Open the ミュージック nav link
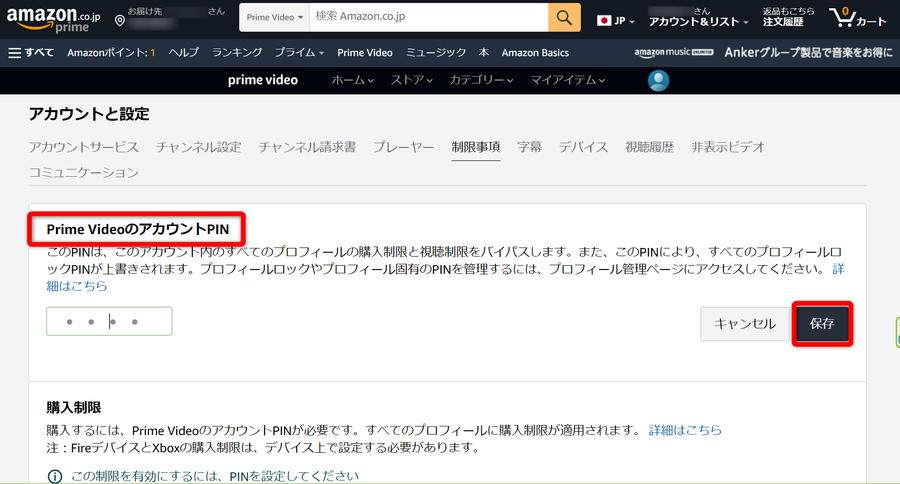This screenshot has width=900, height=484. click(x=436, y=52)
